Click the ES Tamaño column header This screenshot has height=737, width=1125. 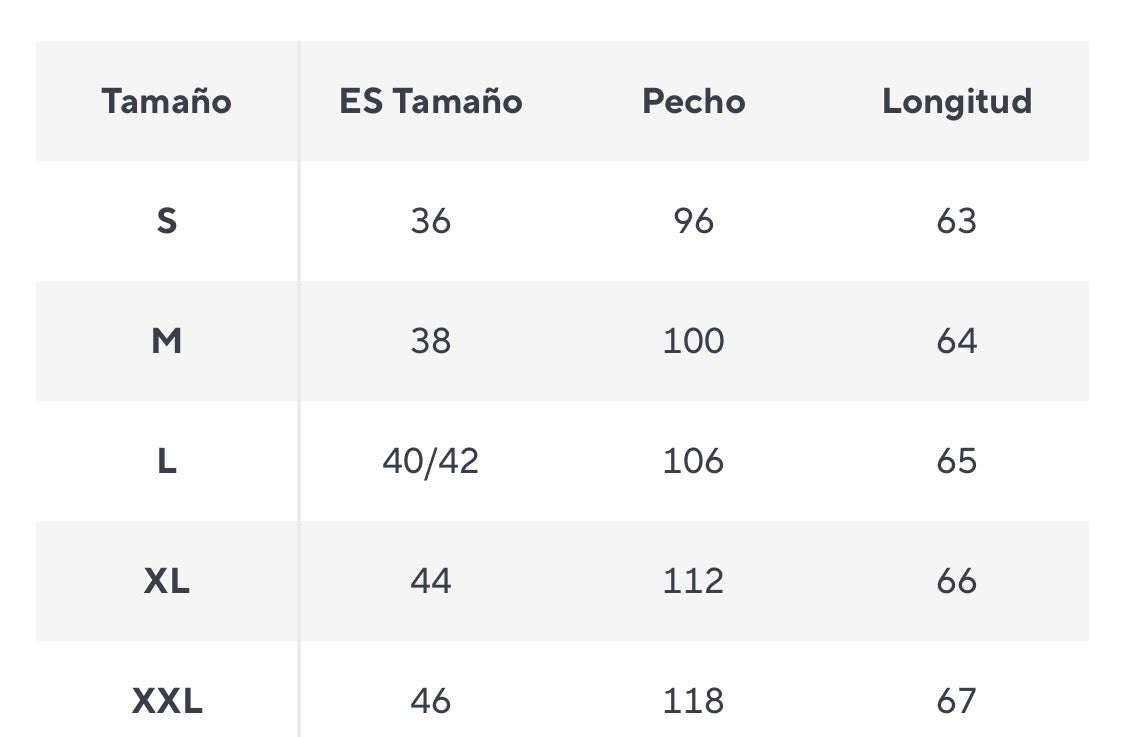(430, 101)
